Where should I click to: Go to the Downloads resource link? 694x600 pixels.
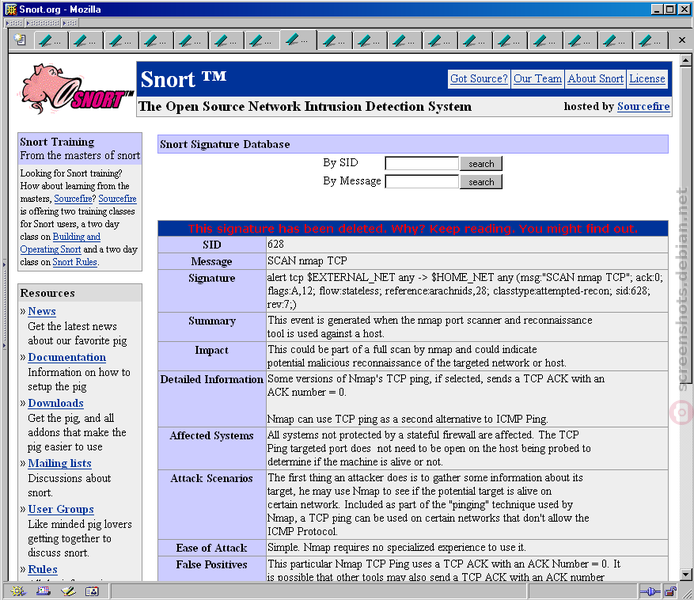coord(56,403)
